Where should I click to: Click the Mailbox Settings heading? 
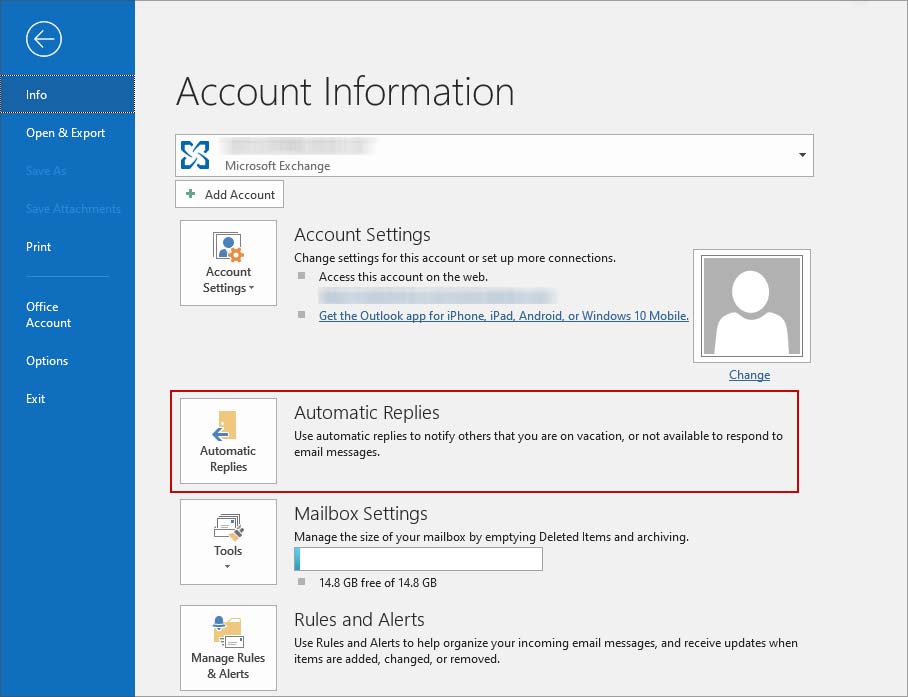[x=361, y=513]
